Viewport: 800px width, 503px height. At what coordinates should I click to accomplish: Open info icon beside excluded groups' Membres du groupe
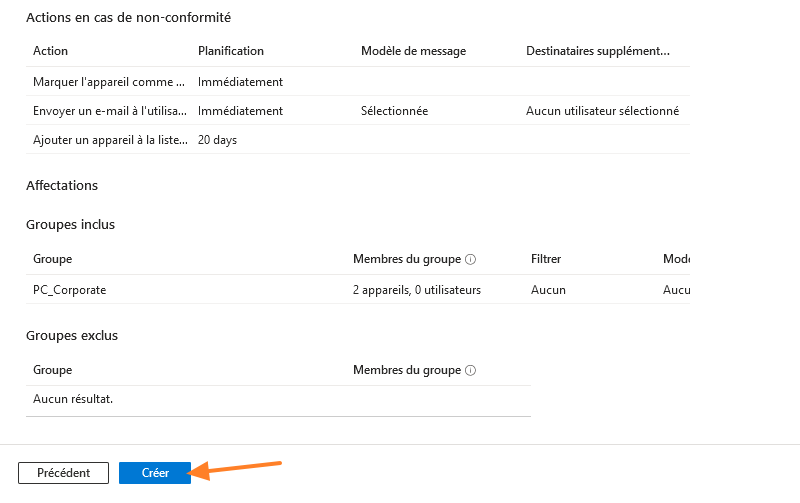tap(471, 370)
